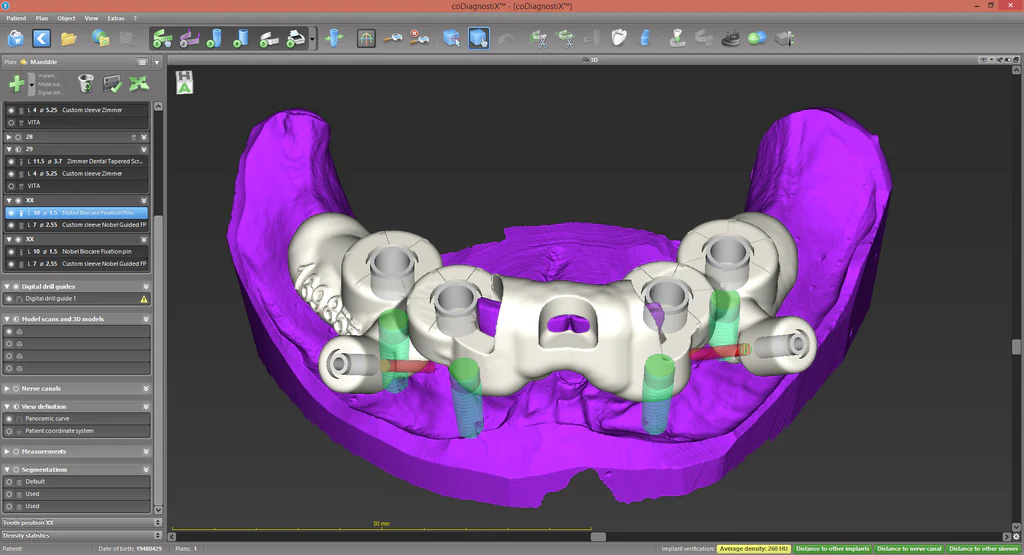Click the green four-arrow collapse icon

click(x=138, y=84)
